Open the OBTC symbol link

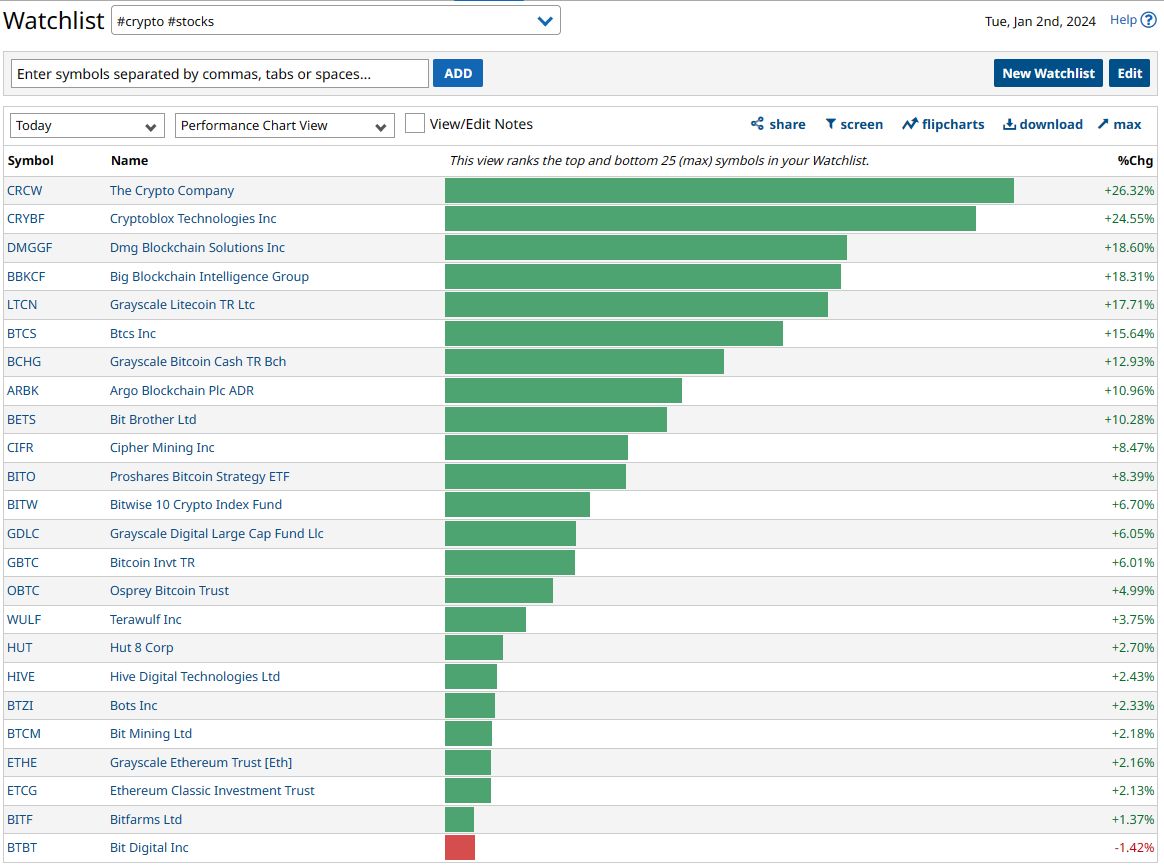coord(23,592)
